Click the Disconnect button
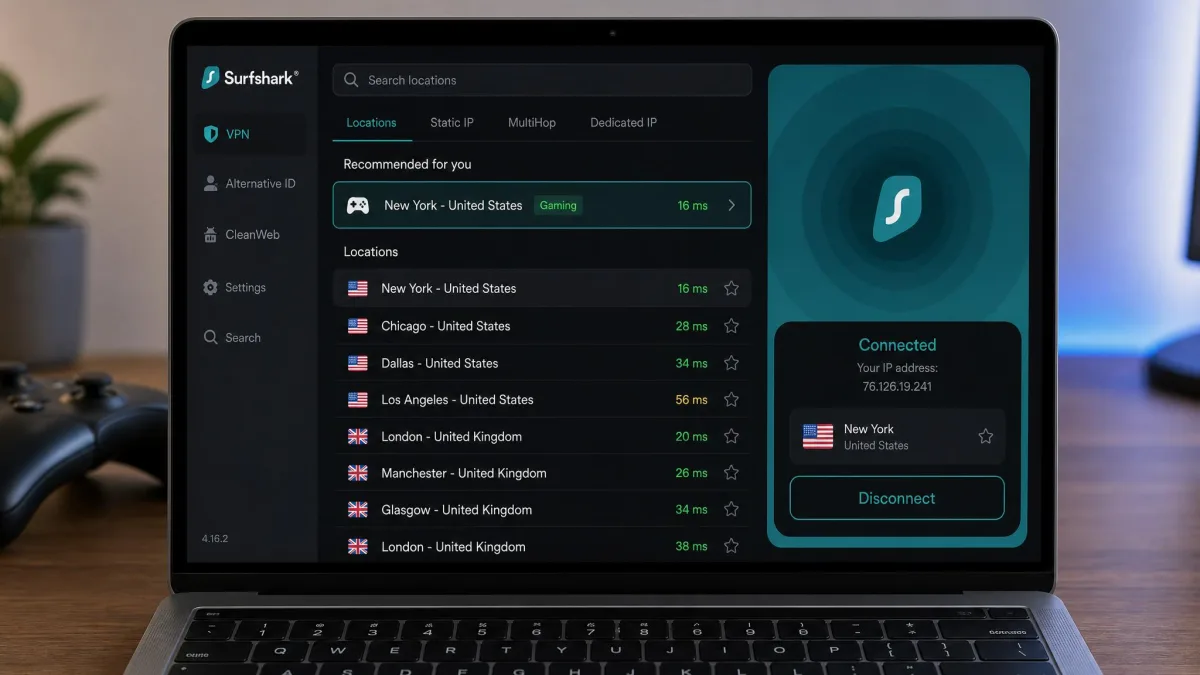The image size is (1200, 675). 897,498
